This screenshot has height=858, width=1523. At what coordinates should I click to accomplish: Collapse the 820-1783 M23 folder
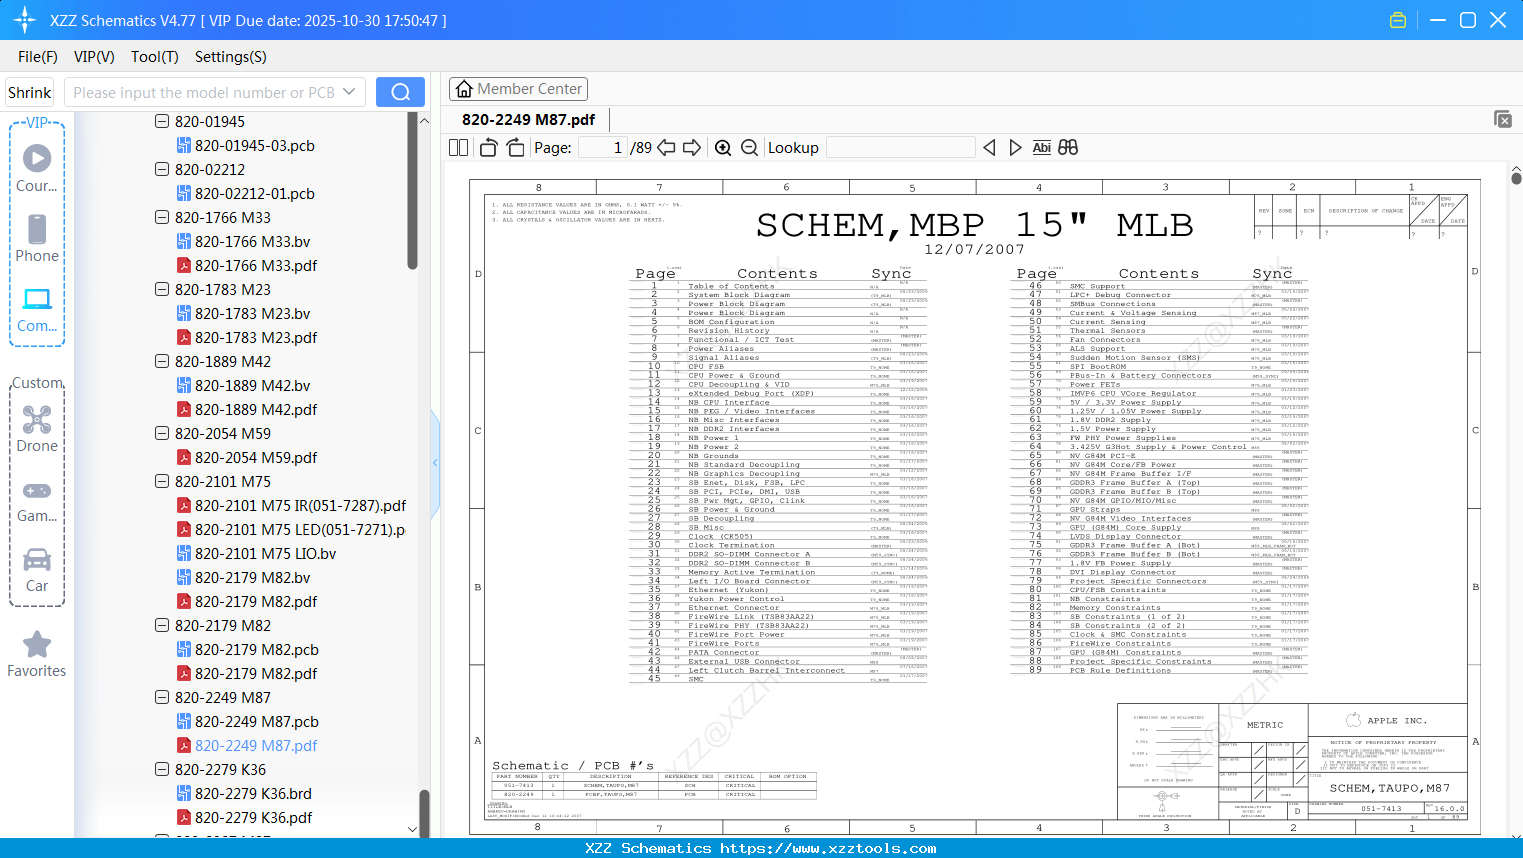tap(162, 290)
